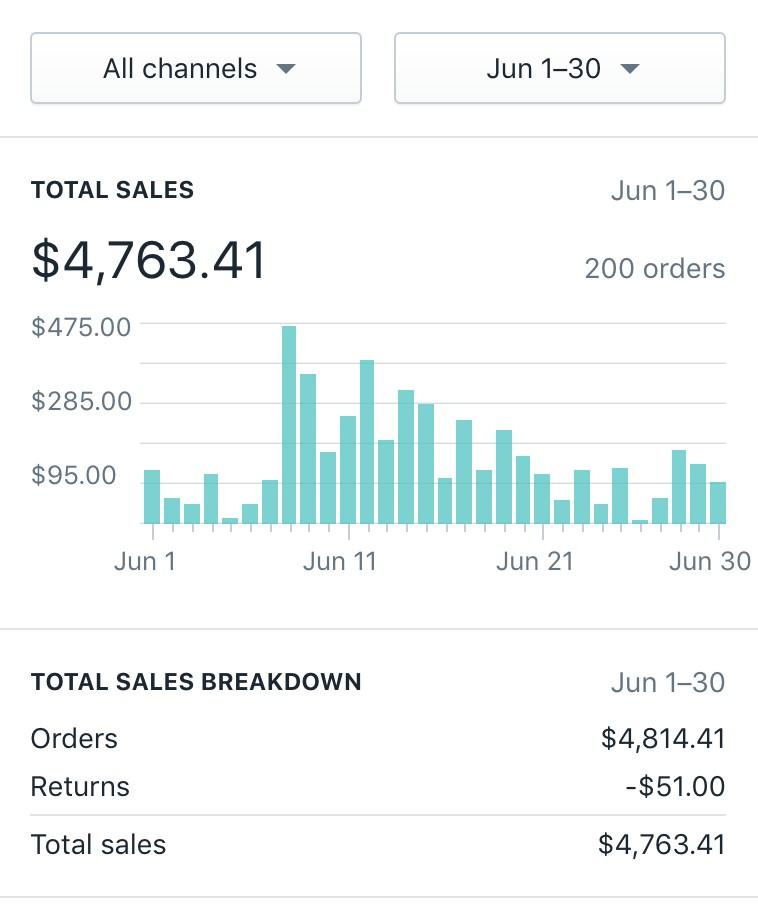This screenshot has width=758, height=918.
Task: Click the first chart bar for Jun 1
Action: coord(152,497)
